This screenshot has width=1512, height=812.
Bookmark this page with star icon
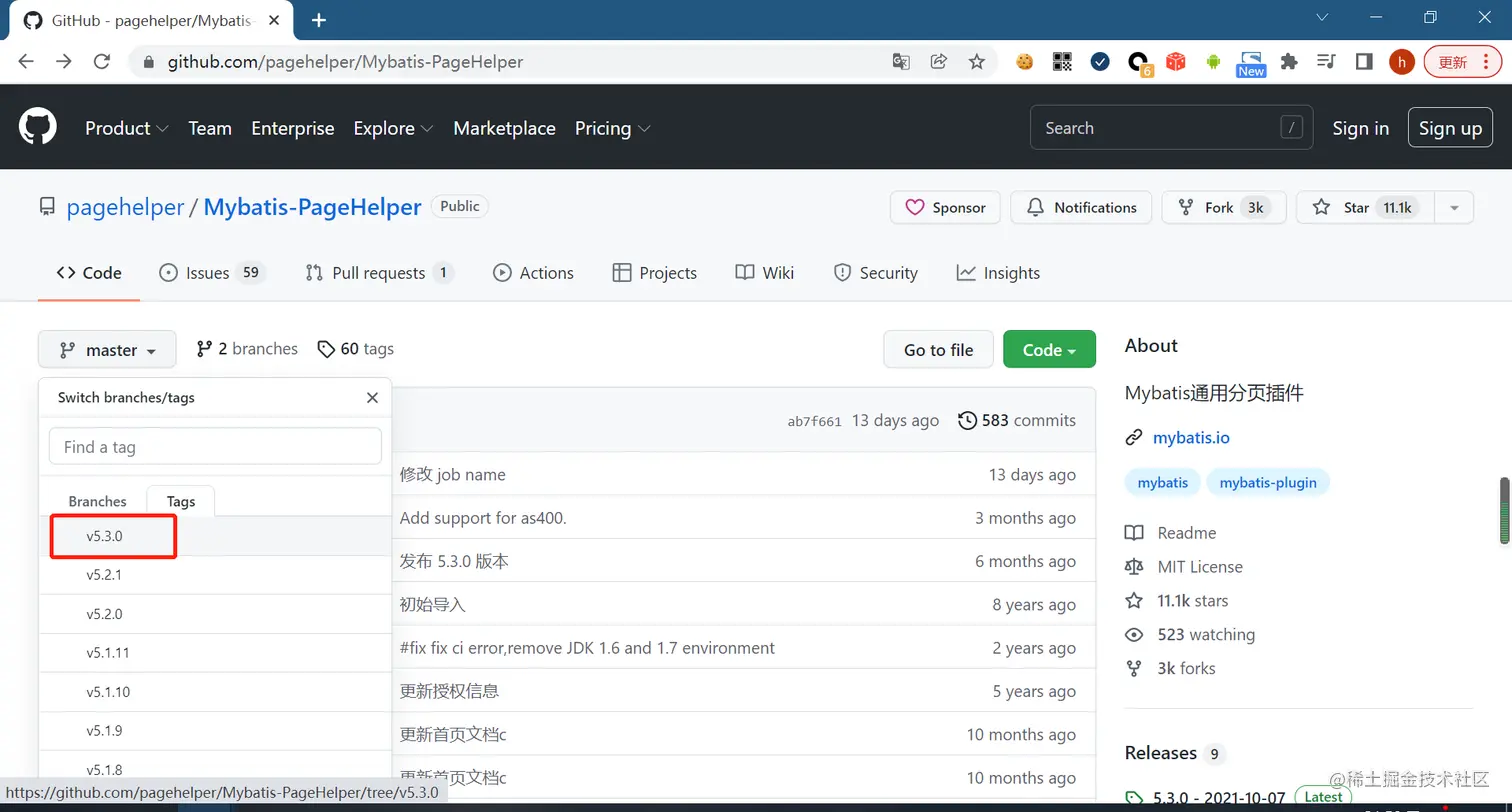pyautogui.click(x=976, y=61)
